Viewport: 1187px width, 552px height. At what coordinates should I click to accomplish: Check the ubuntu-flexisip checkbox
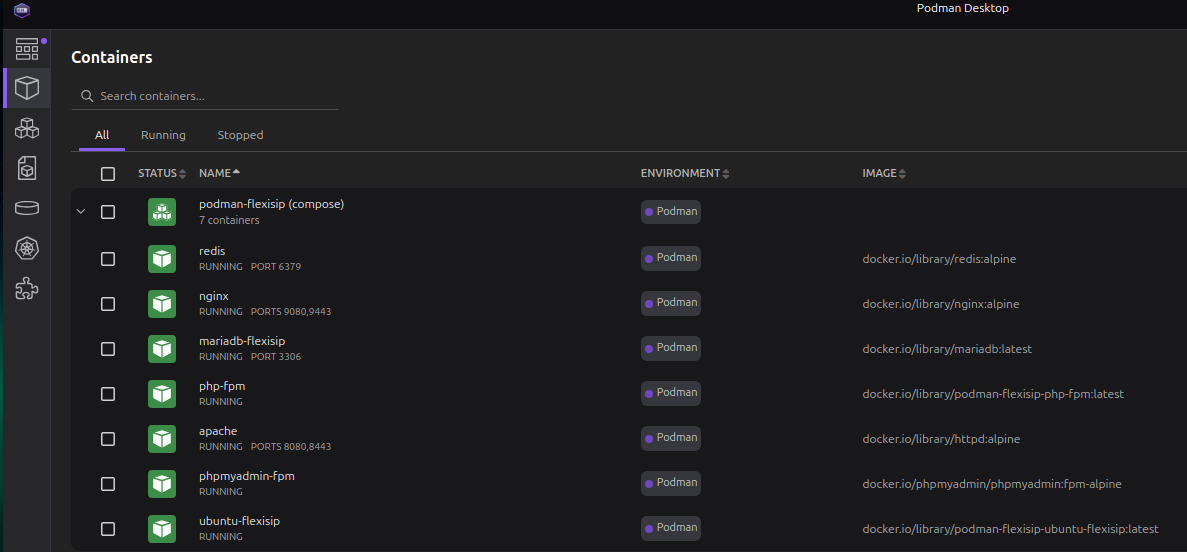[107, 529]
